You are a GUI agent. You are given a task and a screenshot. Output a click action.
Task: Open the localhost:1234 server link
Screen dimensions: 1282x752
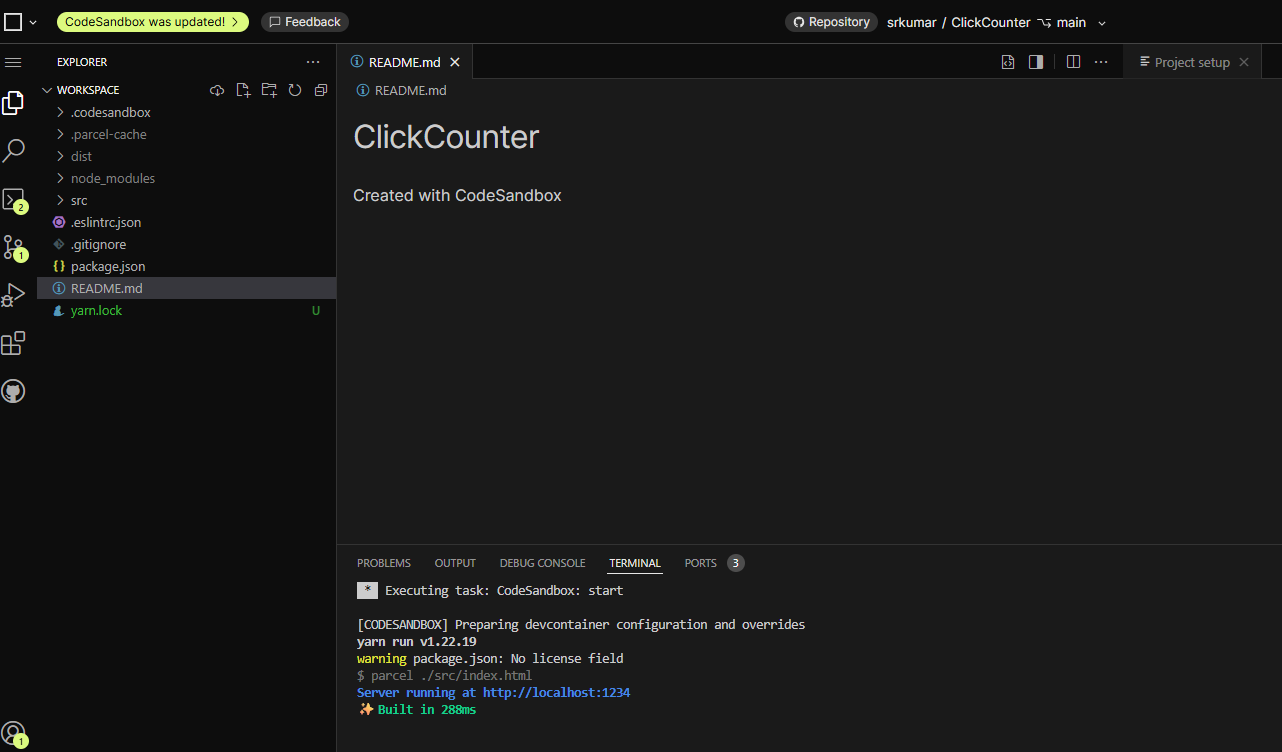556,692
